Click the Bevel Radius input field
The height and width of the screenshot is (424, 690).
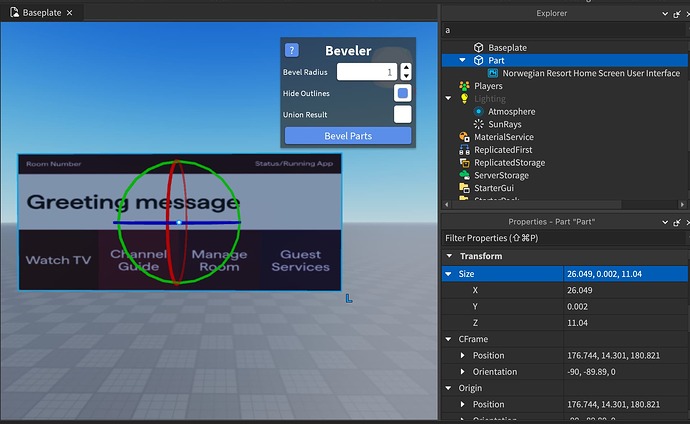pos(367,72)
